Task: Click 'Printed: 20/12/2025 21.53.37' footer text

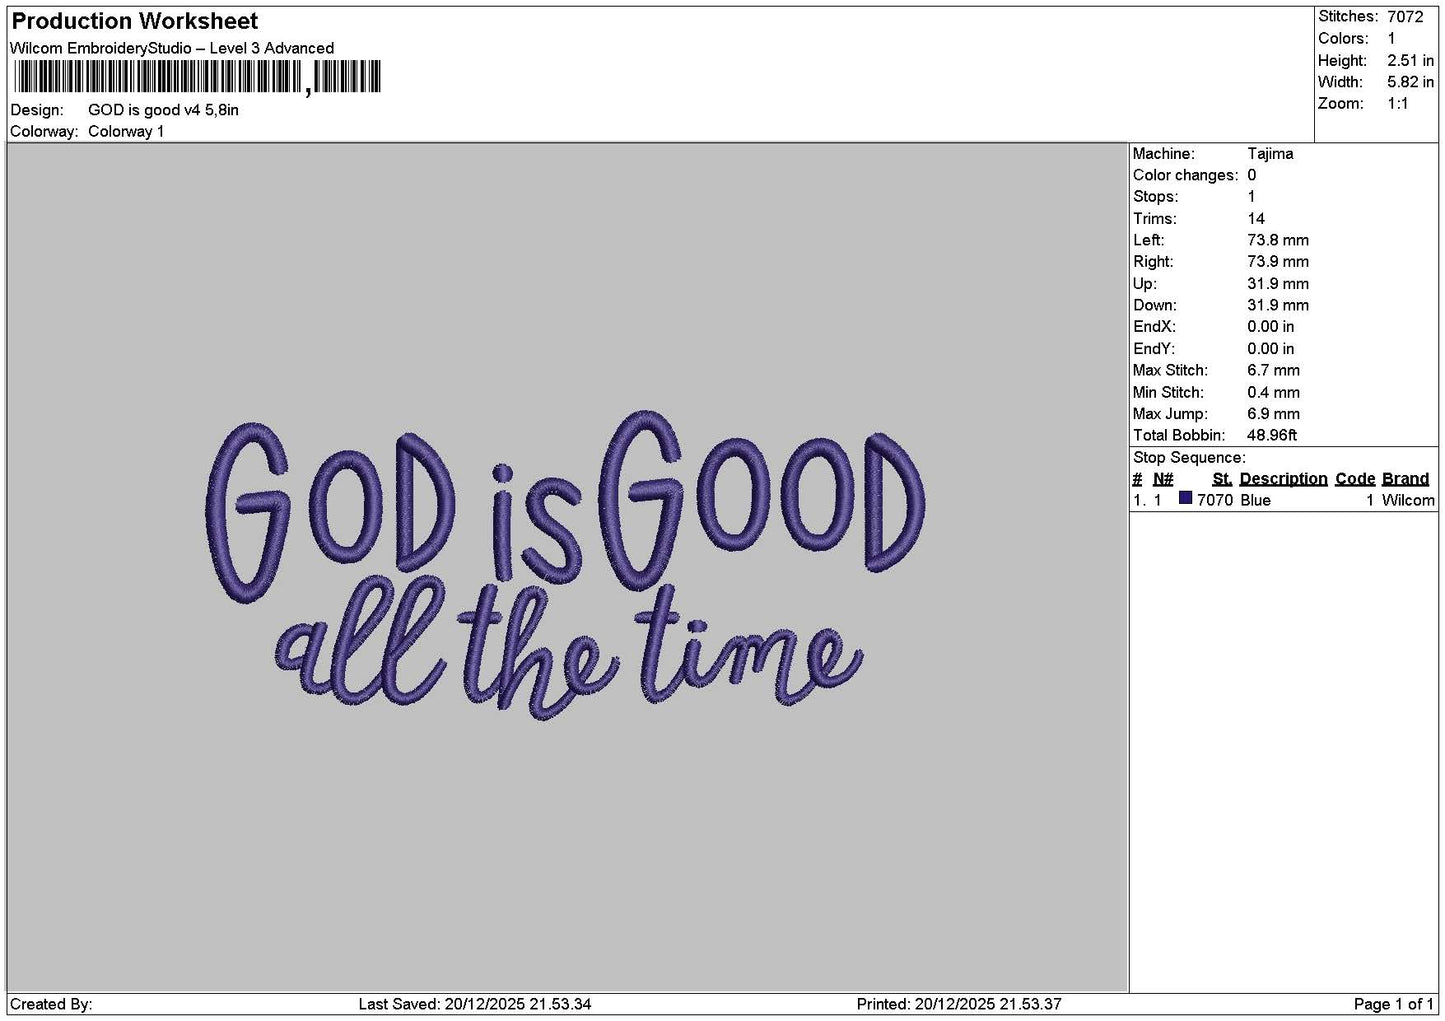Action: pos(959,1004)
